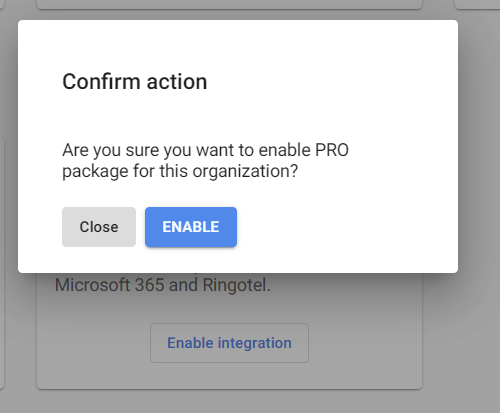Click empty dialog space right of ENABLE
The width and height of the screenshot is (500, 413).
click(x=347, y=227)
